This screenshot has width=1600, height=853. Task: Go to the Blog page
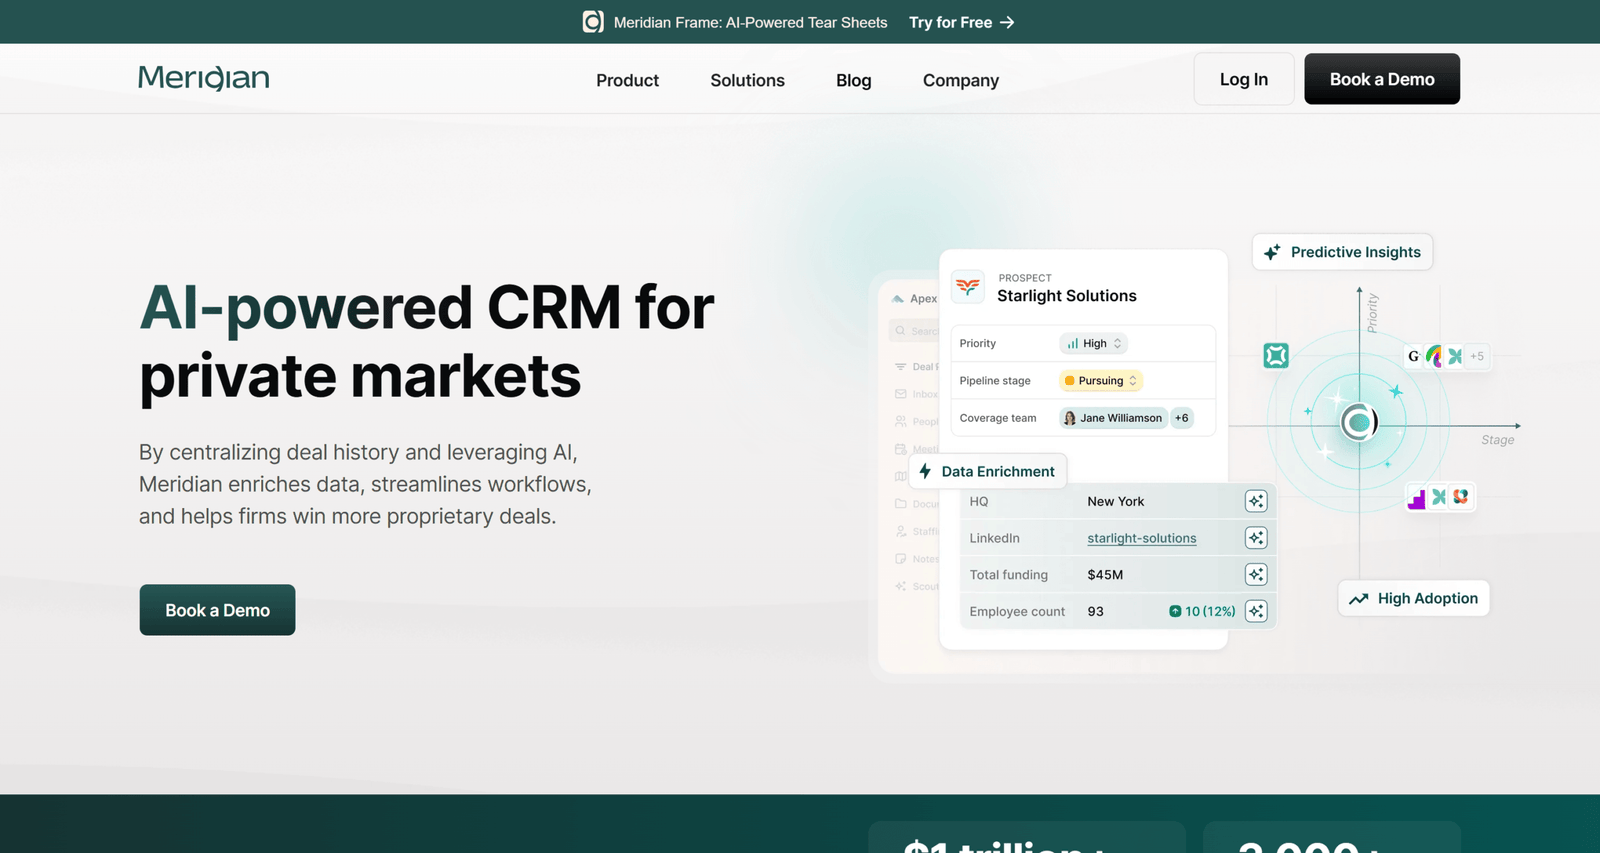pyautogui.click(x=853, y=80)
